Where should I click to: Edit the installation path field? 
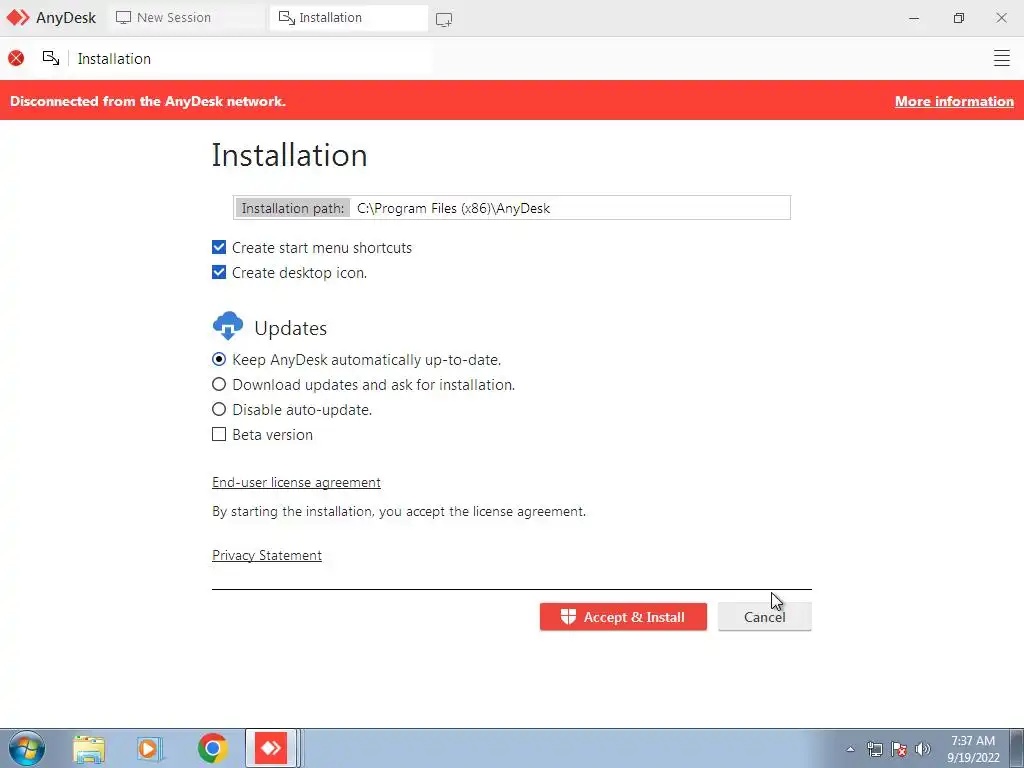tap(571, 208)
